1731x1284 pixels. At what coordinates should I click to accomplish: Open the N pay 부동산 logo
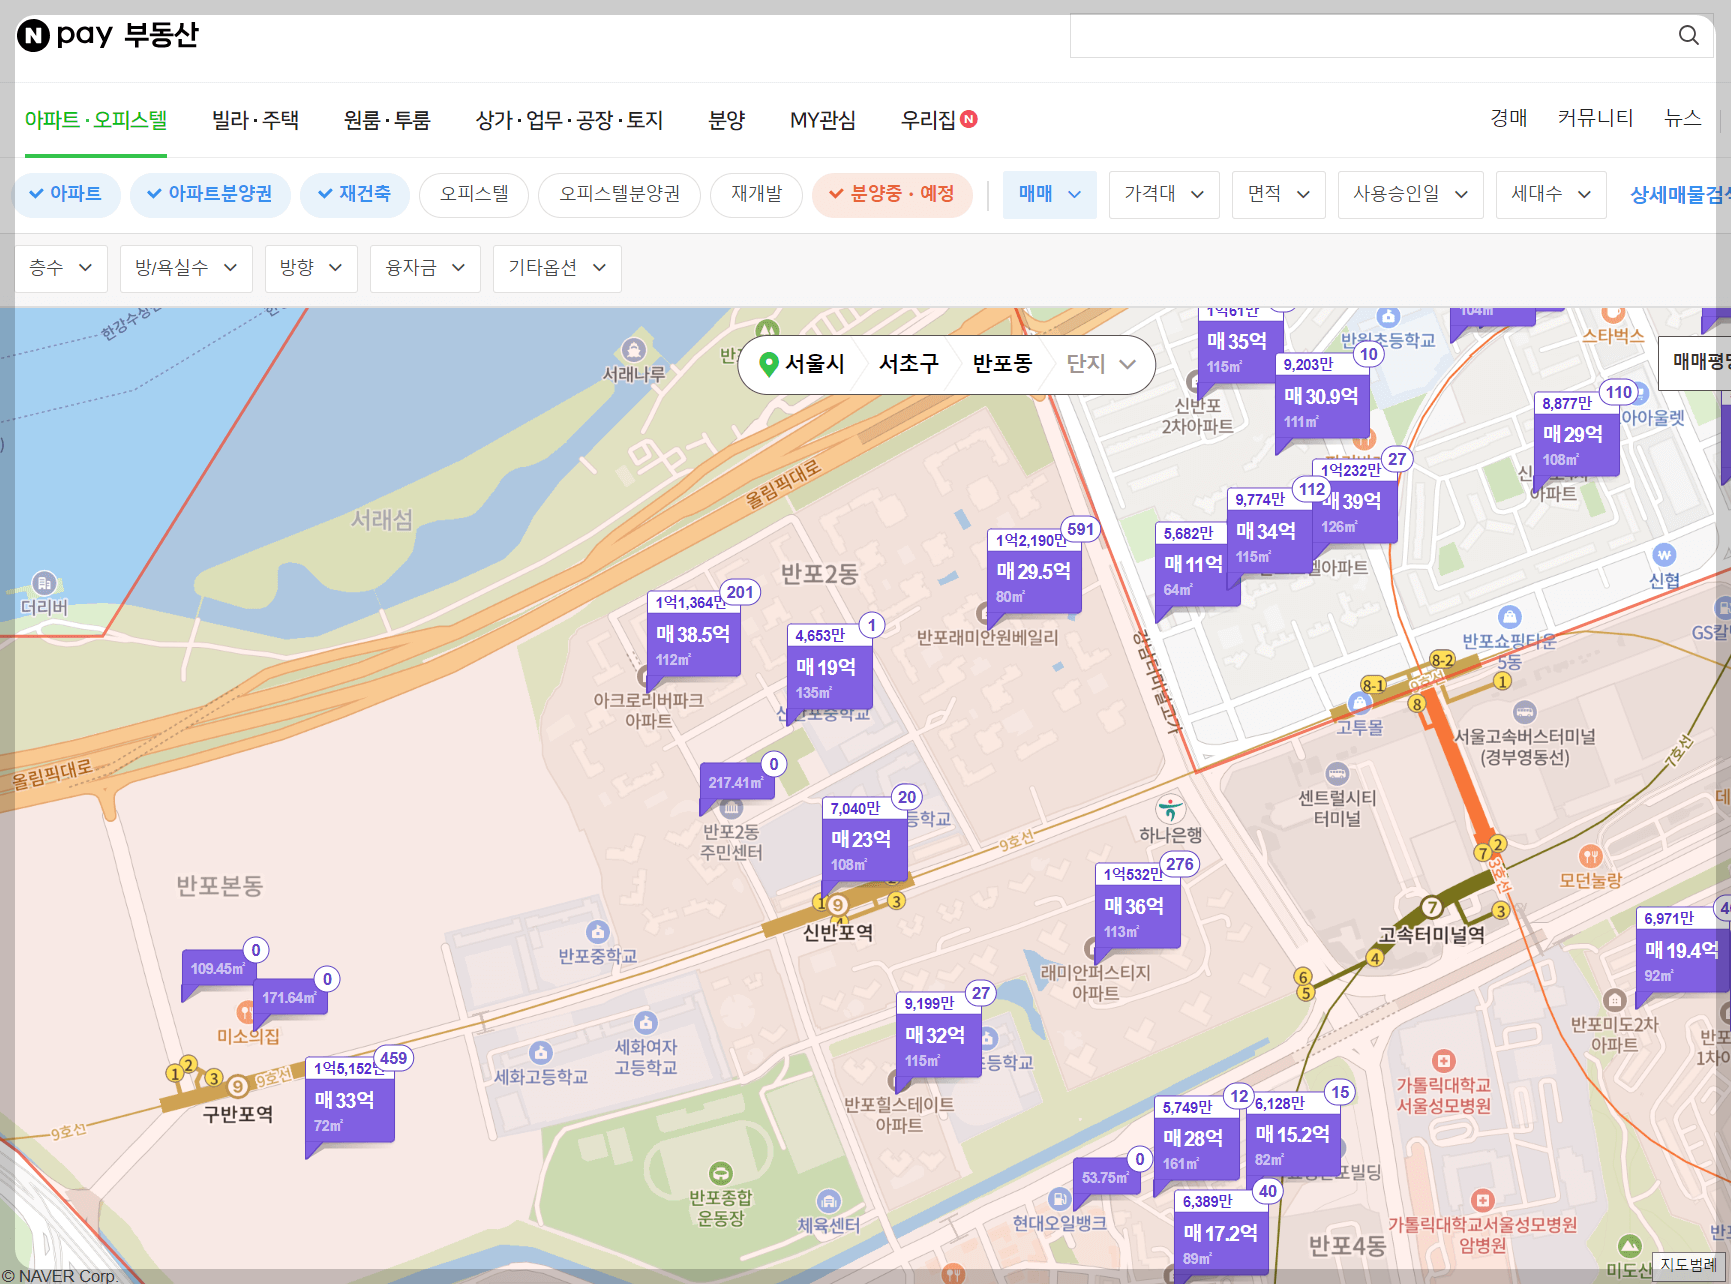(x=108, y=35)
